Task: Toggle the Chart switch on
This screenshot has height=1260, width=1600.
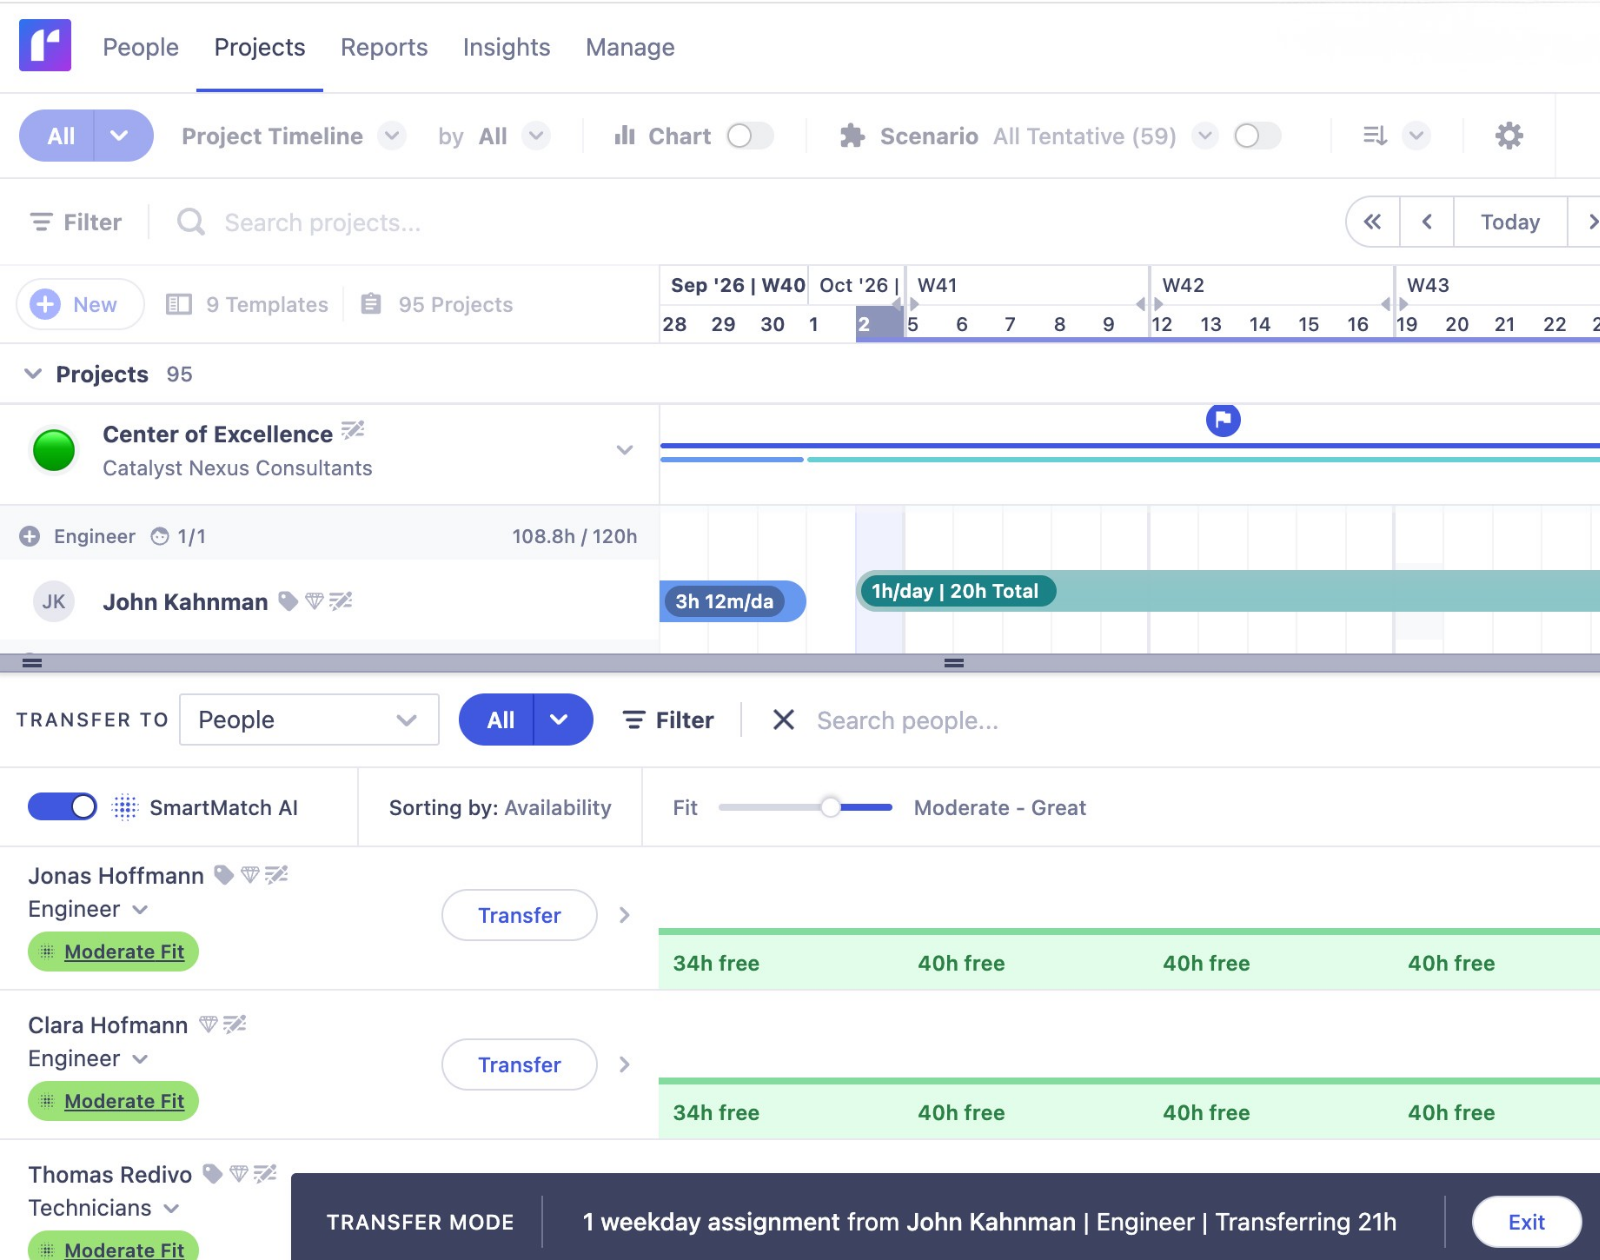Action: click(750, 136)
